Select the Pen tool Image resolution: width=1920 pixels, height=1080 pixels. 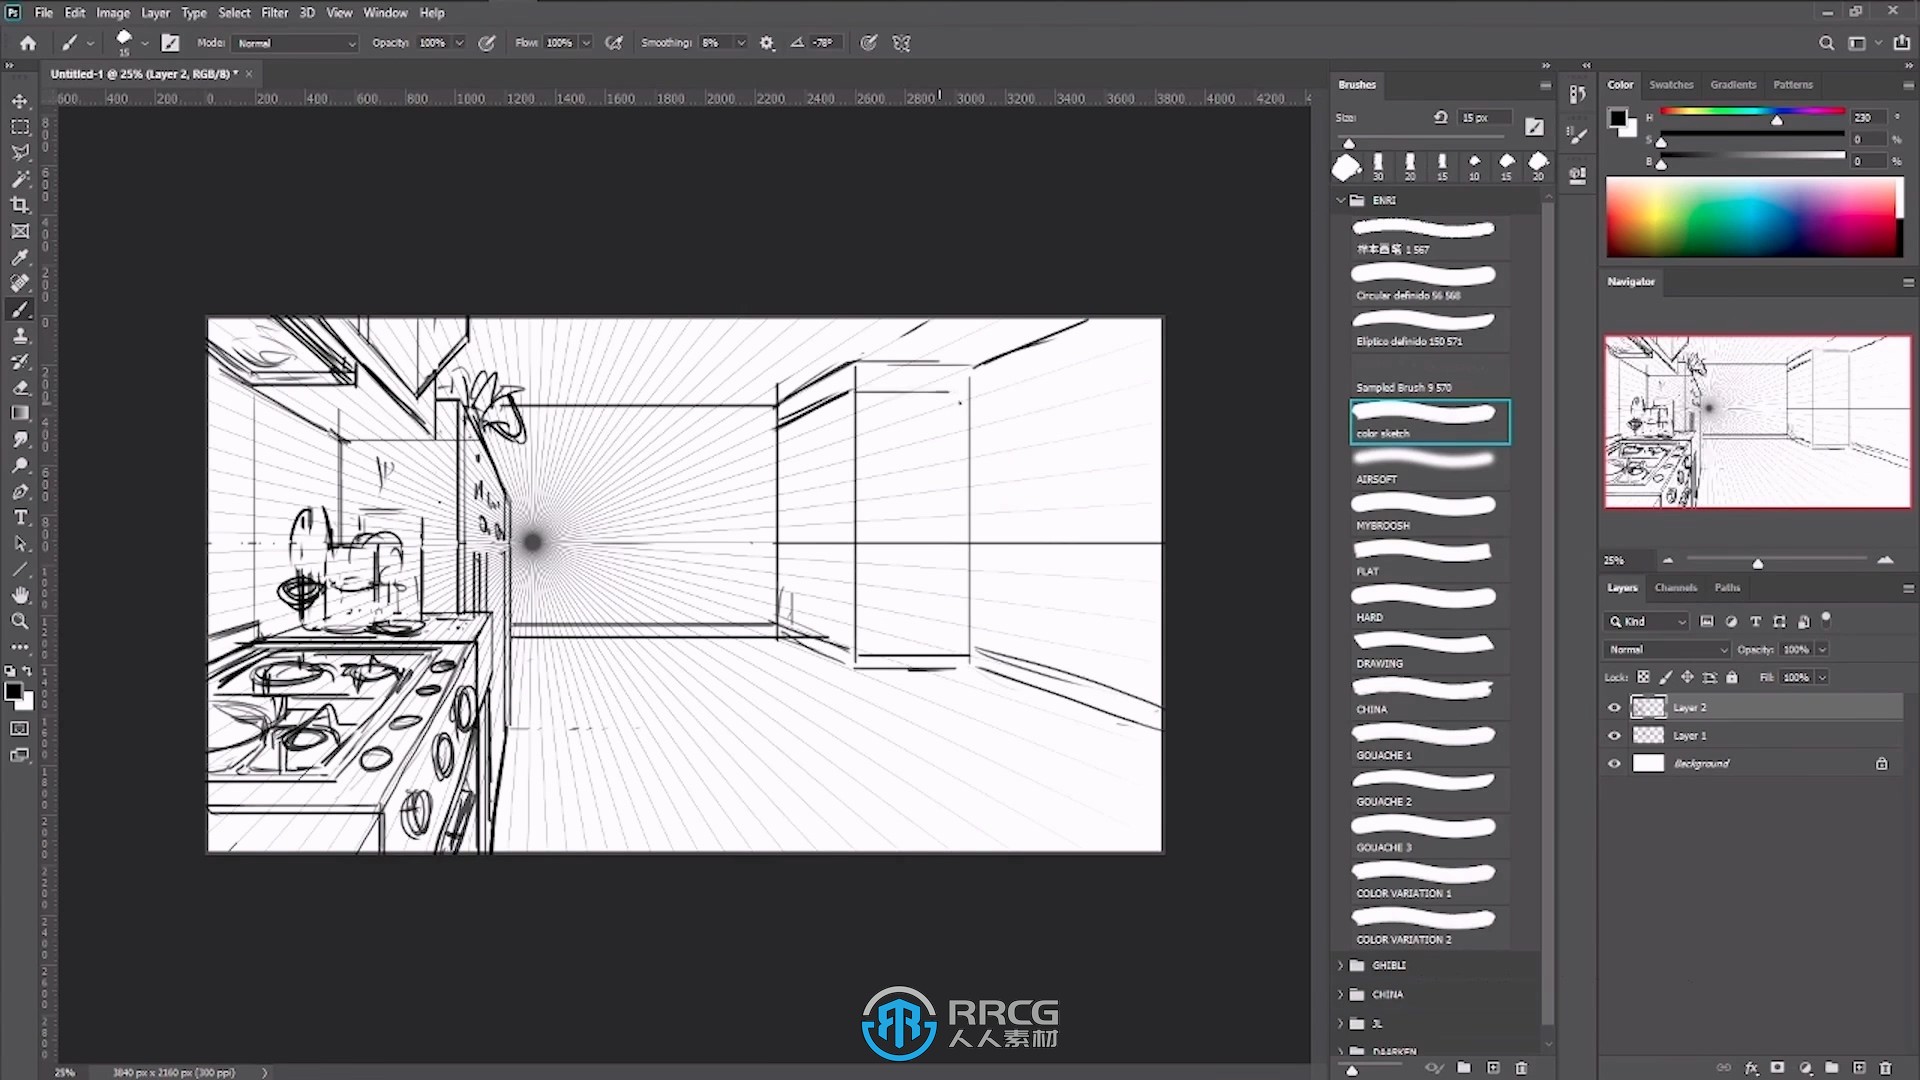[x=20, y=491]
